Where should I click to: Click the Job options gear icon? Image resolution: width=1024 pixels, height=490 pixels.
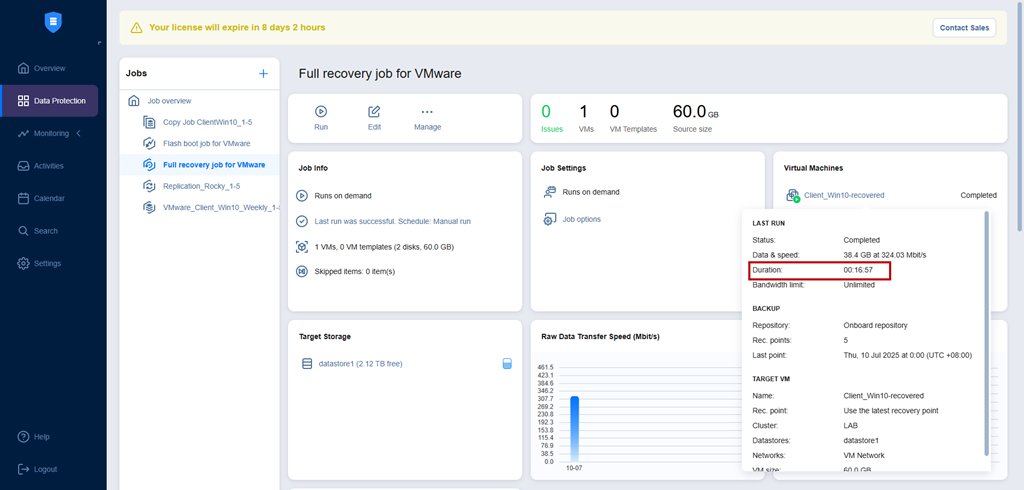tap(549, 220)
